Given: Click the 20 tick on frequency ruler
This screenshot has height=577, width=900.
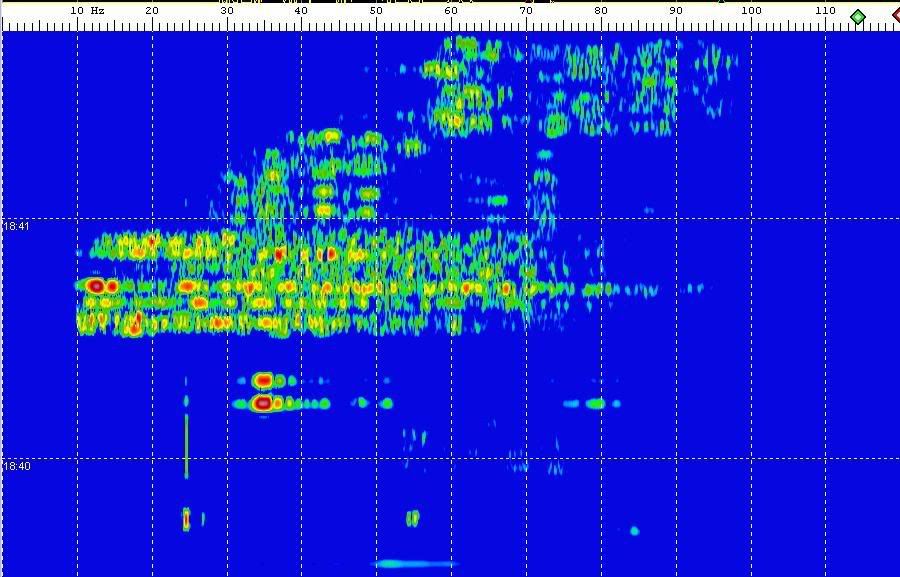Looking at the screenshot, I should (x=152, y=11).
